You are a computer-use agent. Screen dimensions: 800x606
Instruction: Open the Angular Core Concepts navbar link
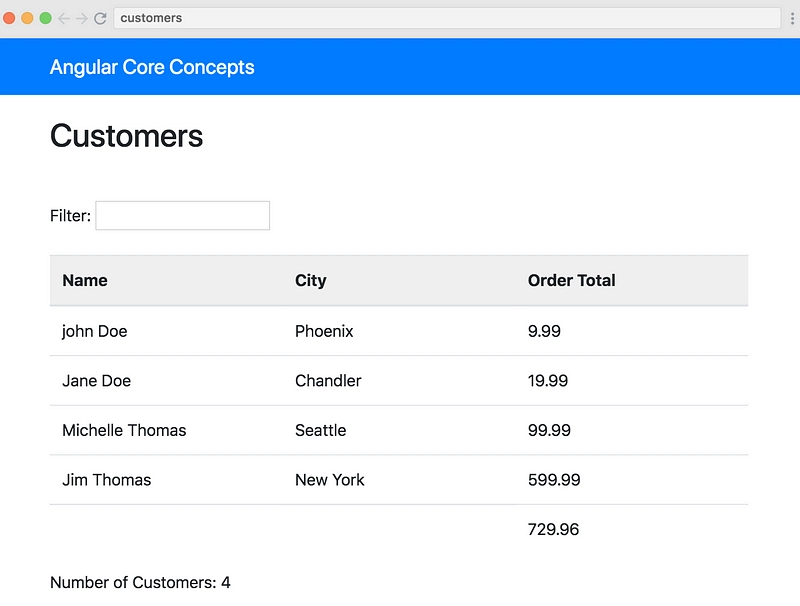tap(152, 67)
